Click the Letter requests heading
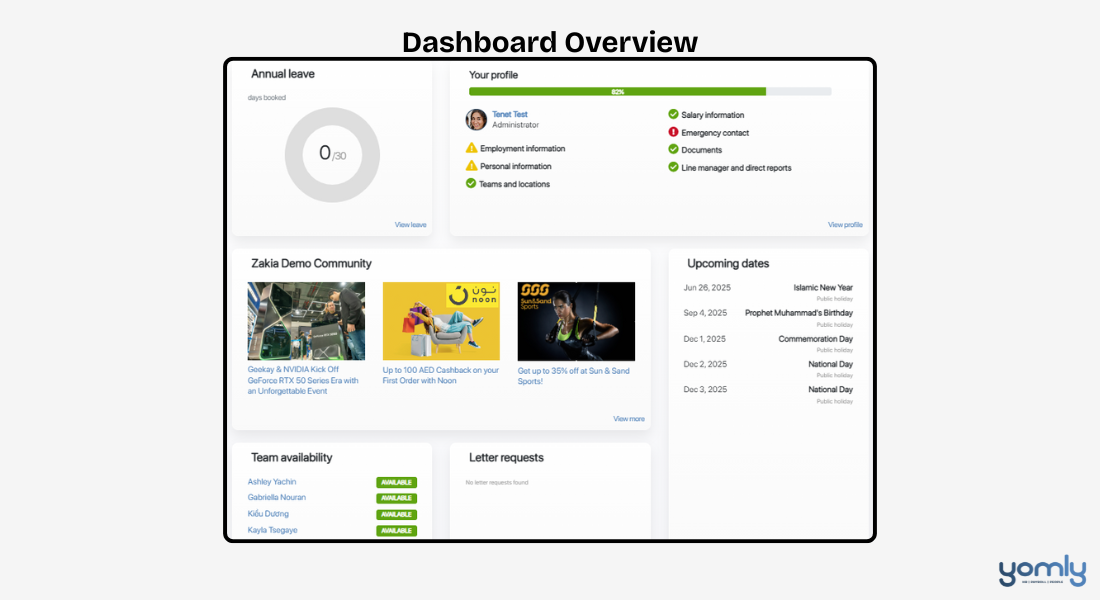This screenshot has height=600, width=1100. [507, 458]
